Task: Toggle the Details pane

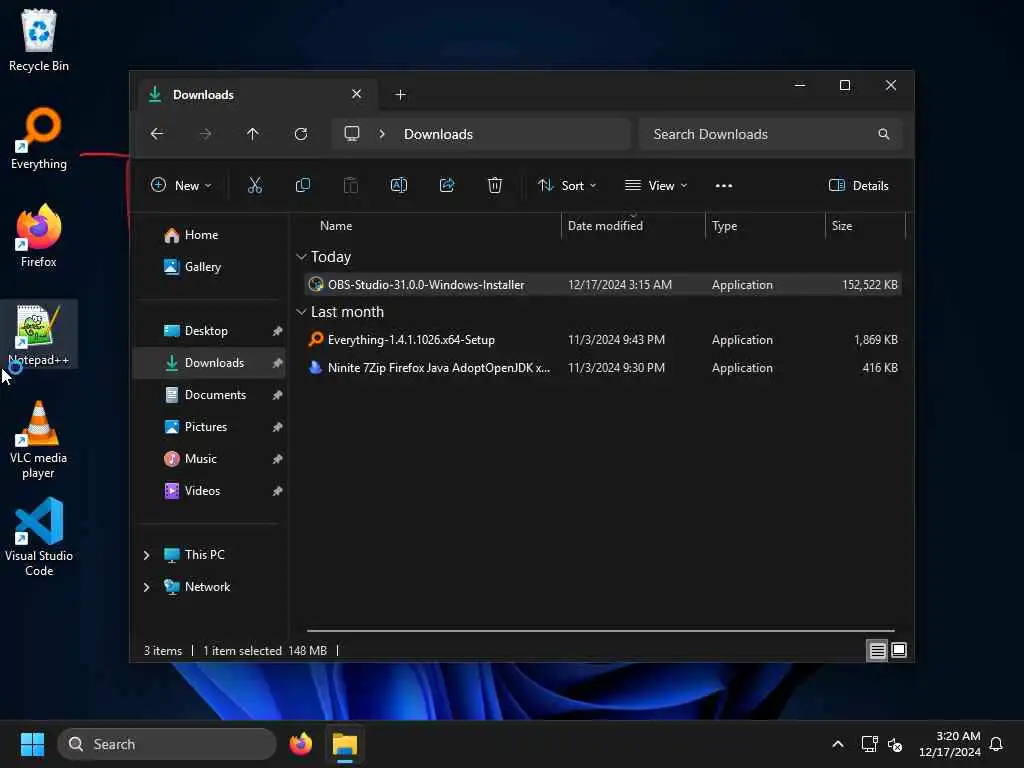Action: 859,185
